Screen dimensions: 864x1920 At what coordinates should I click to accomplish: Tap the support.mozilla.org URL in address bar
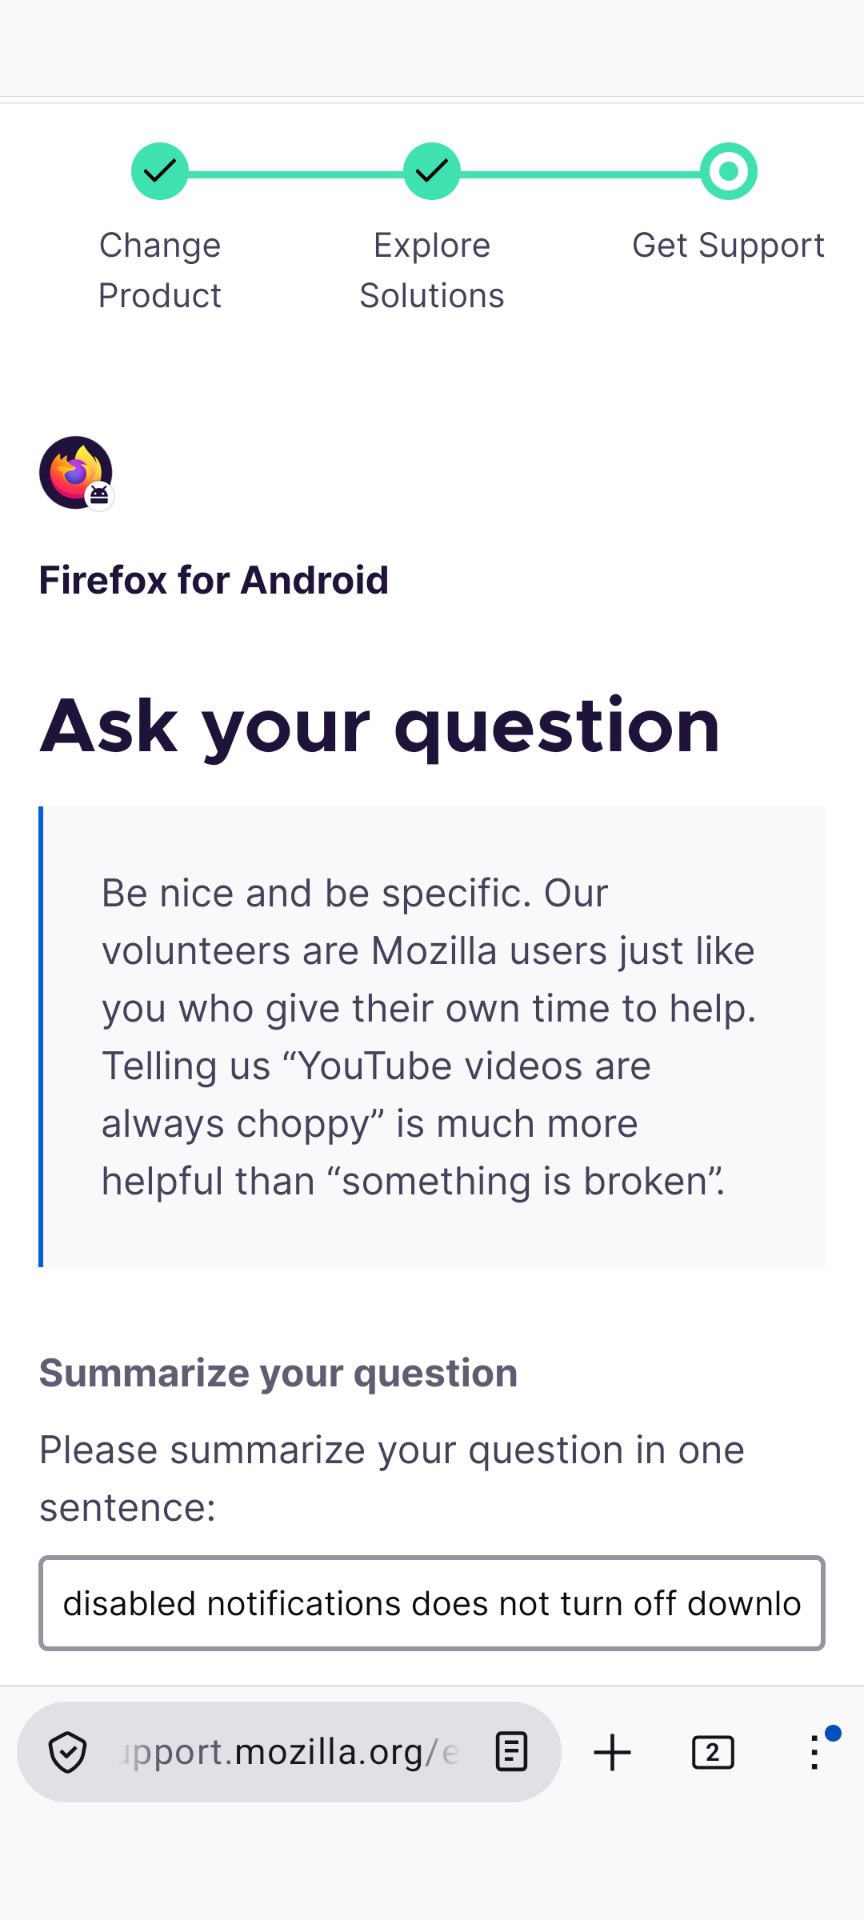click(290, 1752)
